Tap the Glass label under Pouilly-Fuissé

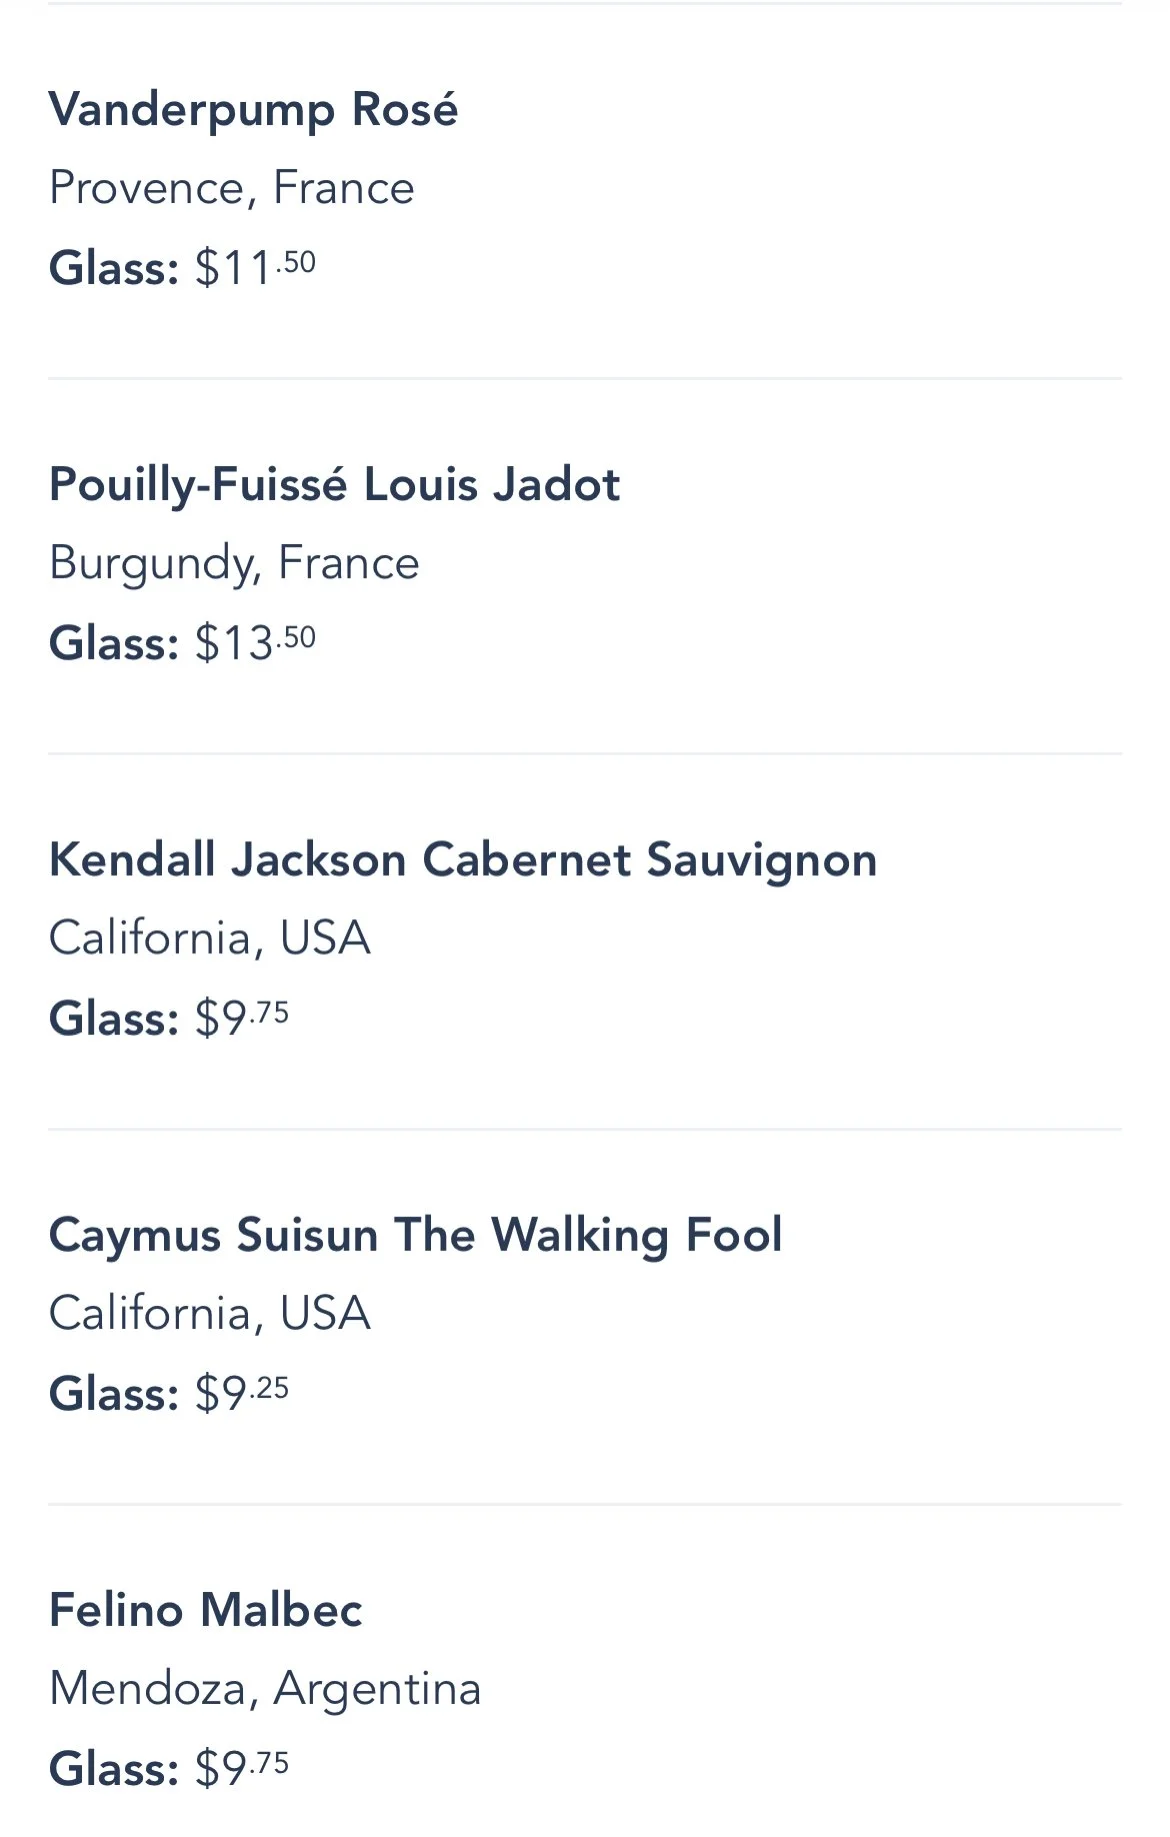click(x=114, y=642)
